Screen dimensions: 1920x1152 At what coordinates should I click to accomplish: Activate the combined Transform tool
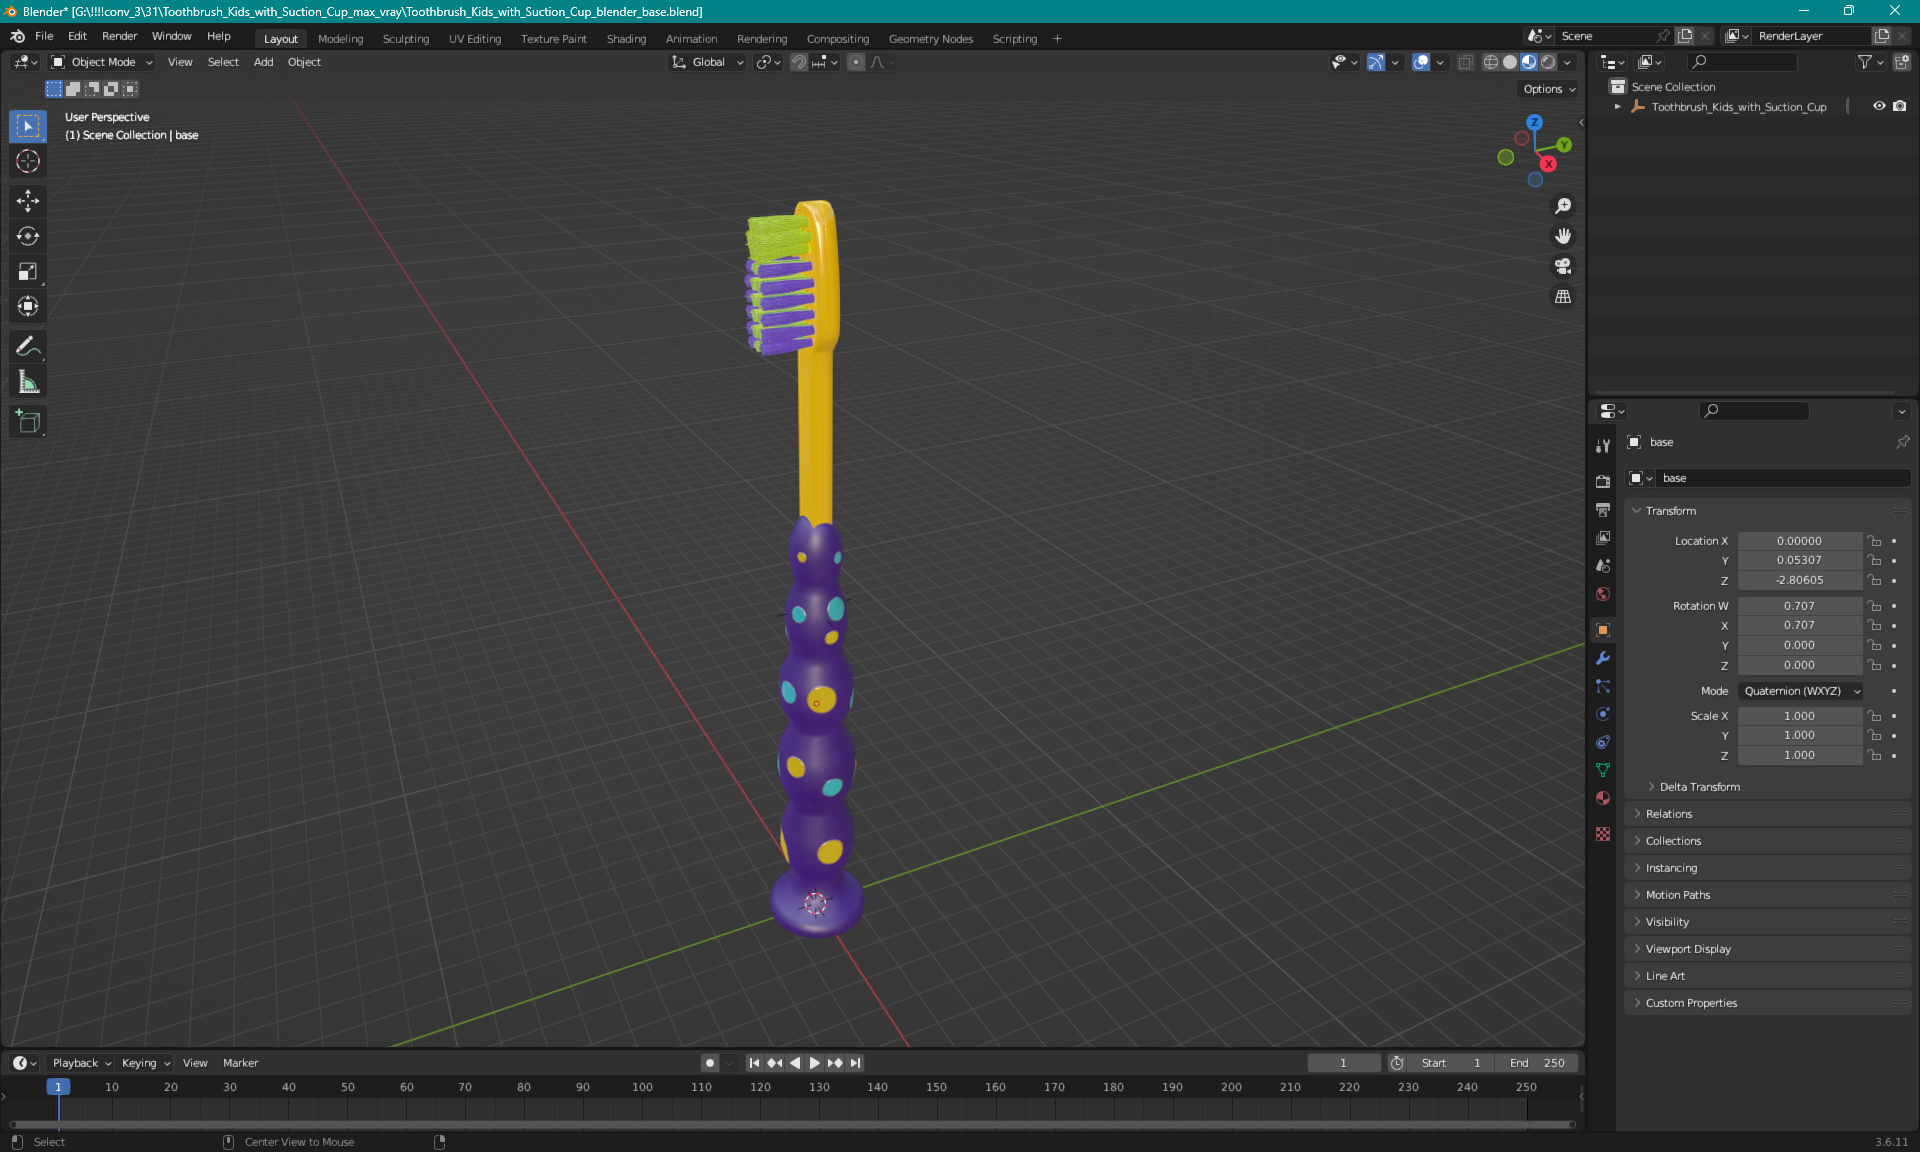(x=28, y=306)
